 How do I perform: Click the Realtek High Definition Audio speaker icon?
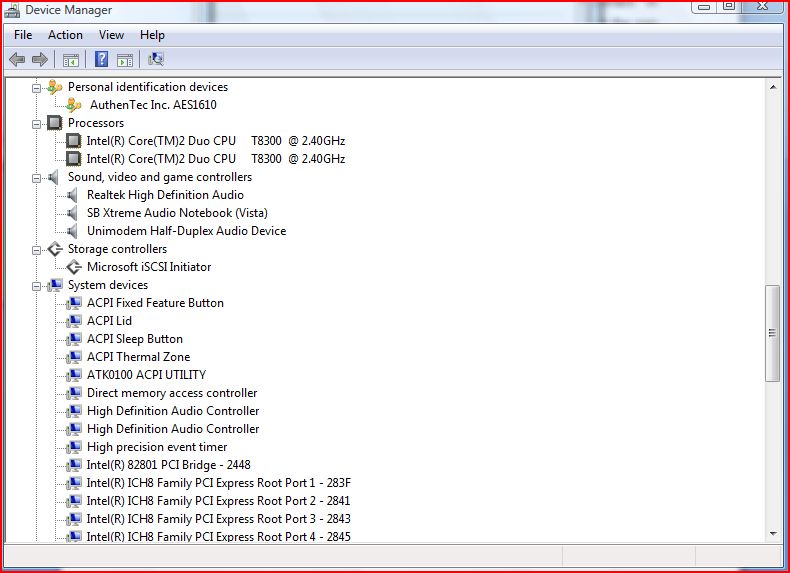point(73,195)
